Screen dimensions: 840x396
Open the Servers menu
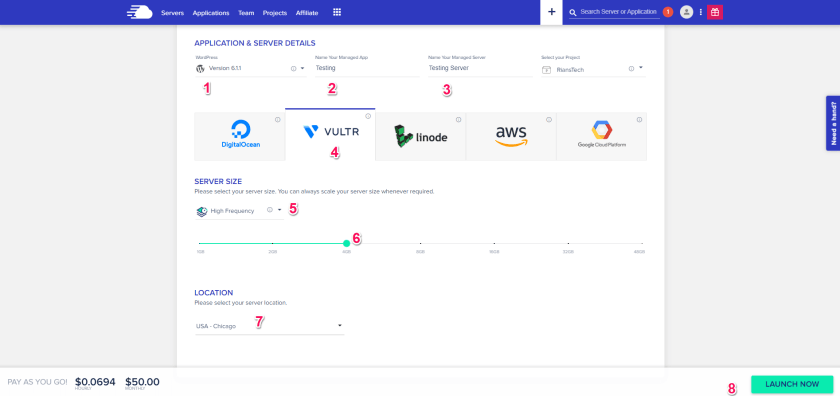(x=172, y=13)
